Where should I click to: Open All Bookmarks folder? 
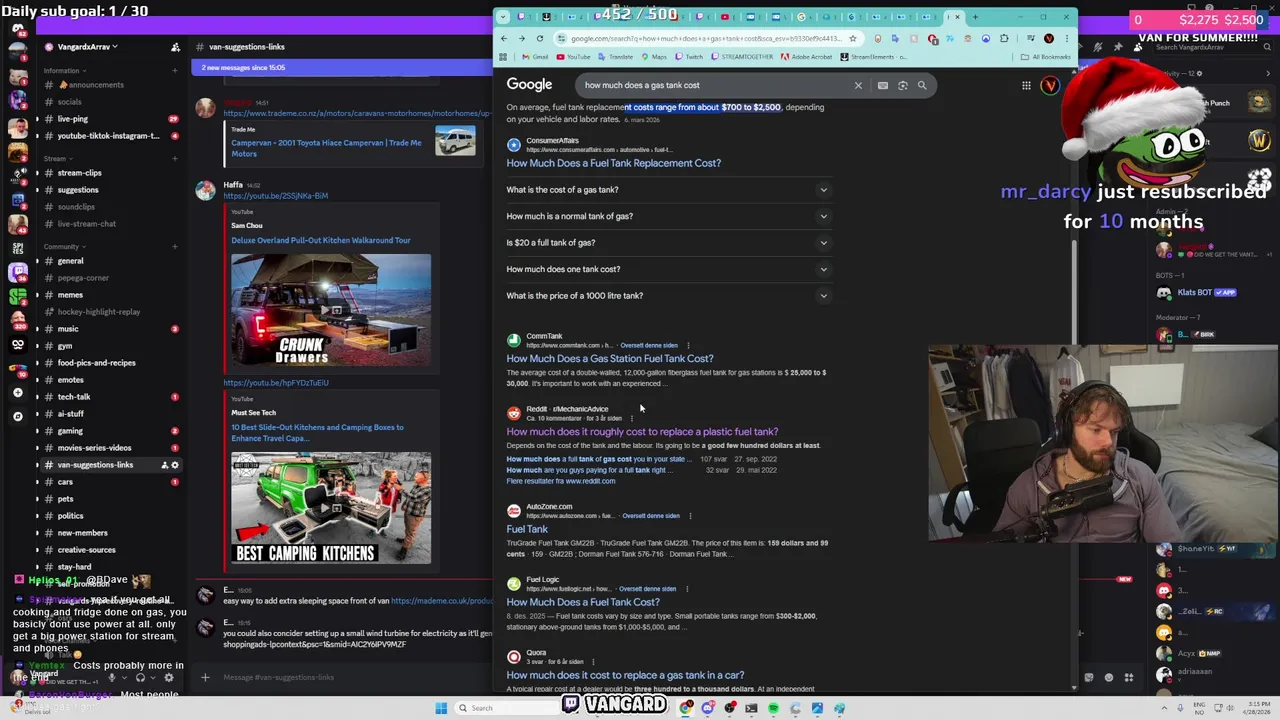1046,57
